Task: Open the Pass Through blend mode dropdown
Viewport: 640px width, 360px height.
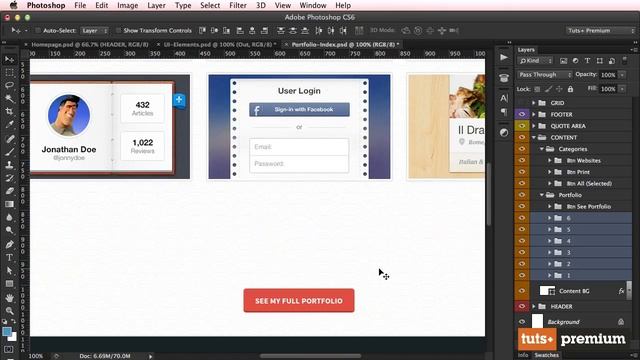Action: pyautogui.click(x=545, y=75)
